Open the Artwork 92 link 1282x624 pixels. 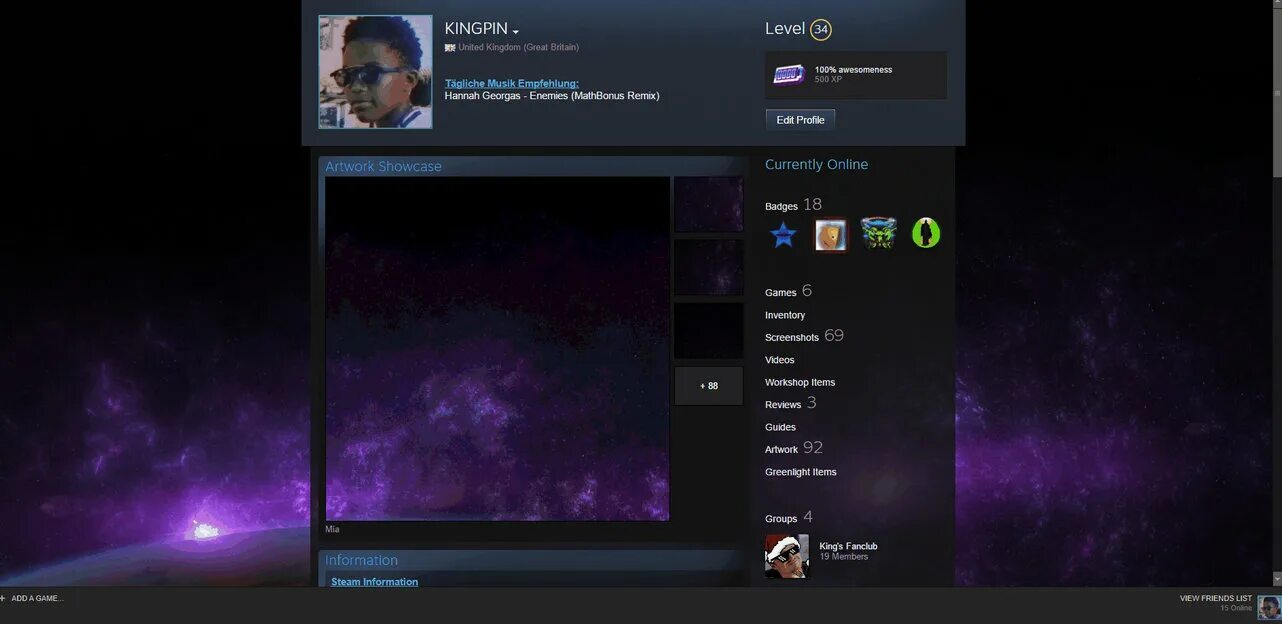(x=794, y=448)
